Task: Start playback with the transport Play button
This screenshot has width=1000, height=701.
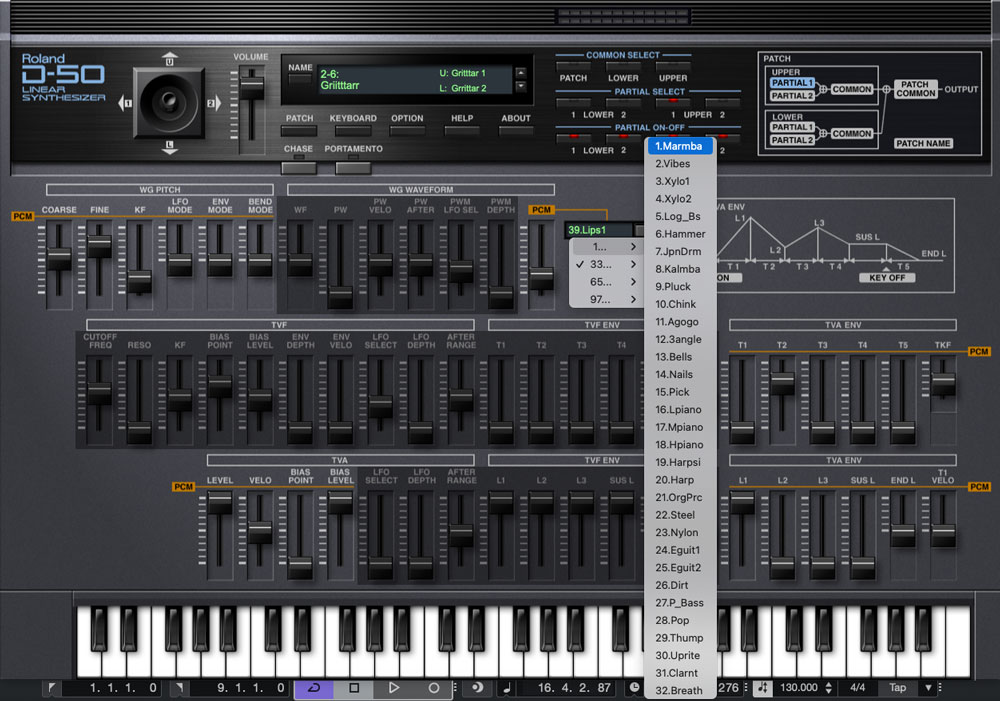Action: [x=393, y=688]
